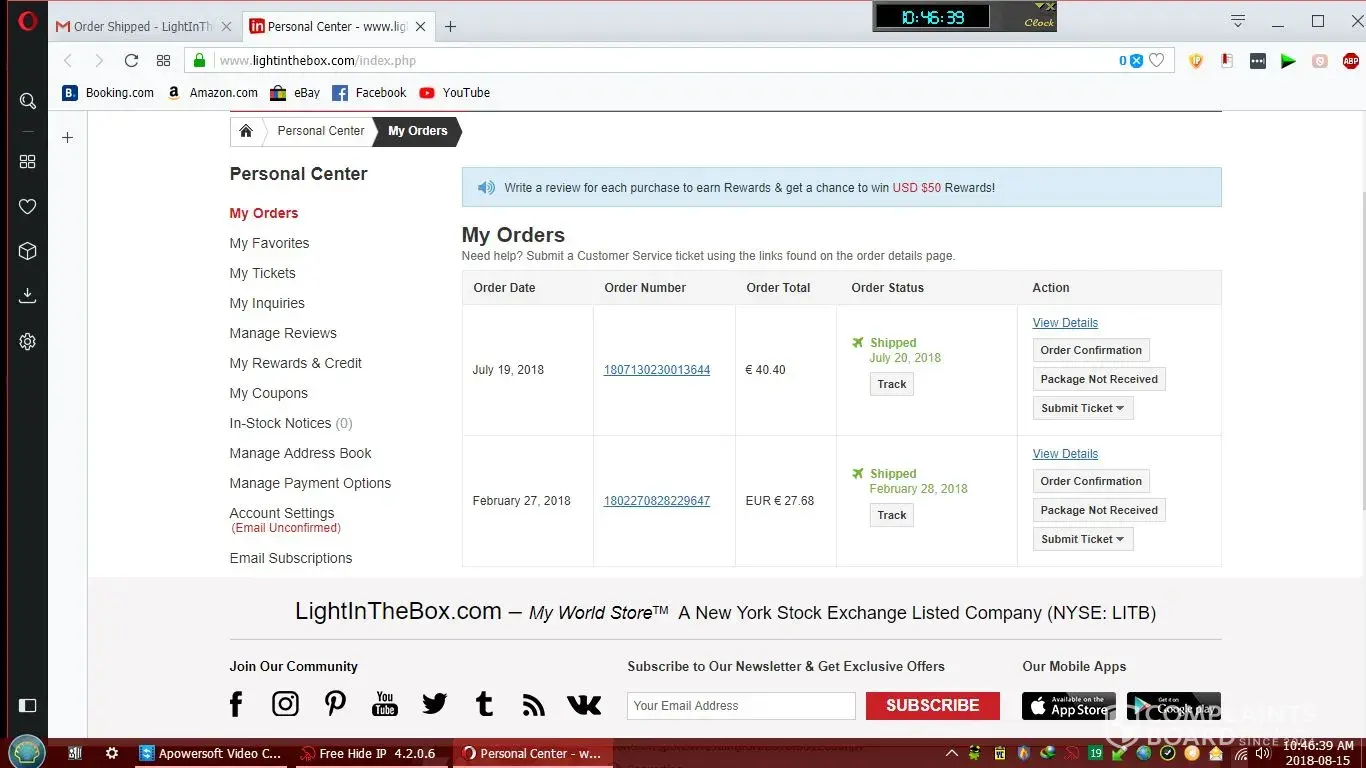Open the VK community icon
The width and height of the screenshot is (1366, 768).
[584, 705]
